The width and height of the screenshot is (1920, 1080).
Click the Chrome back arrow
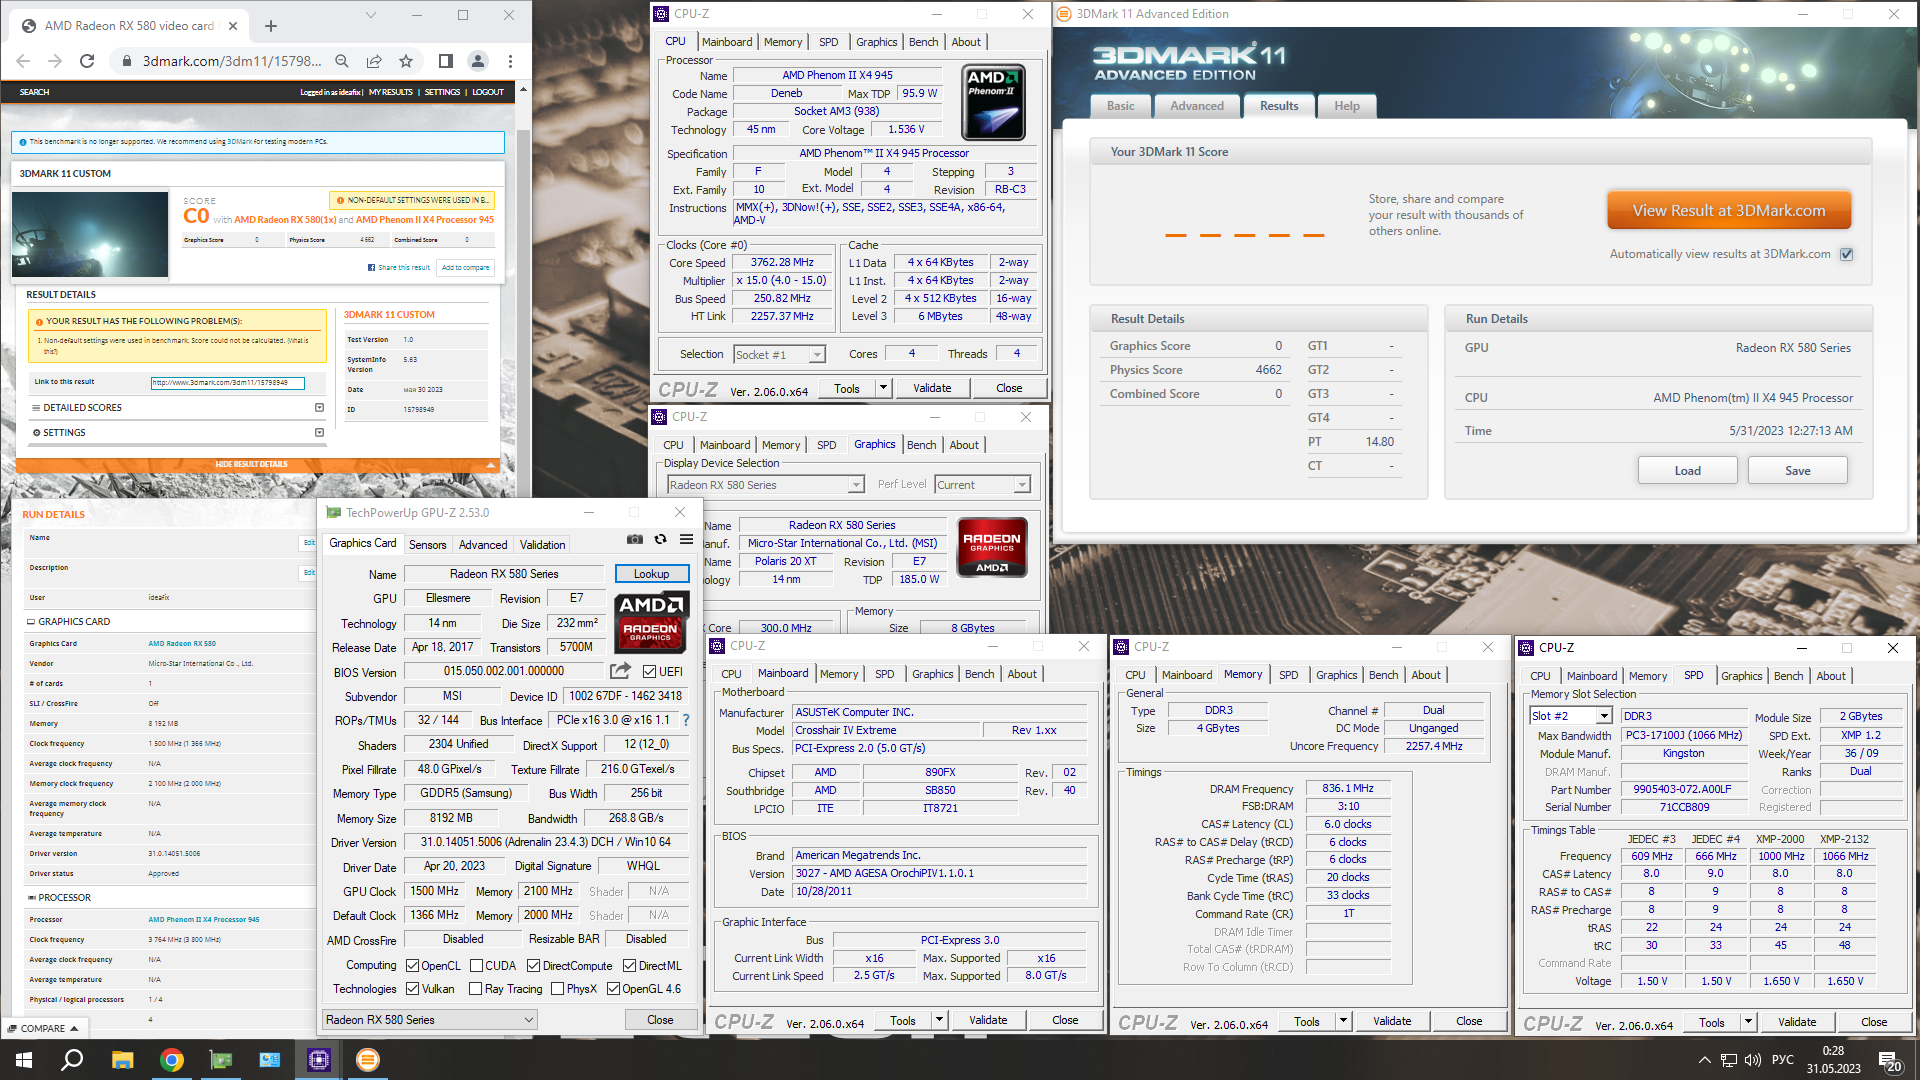click(x=23, y=61)
